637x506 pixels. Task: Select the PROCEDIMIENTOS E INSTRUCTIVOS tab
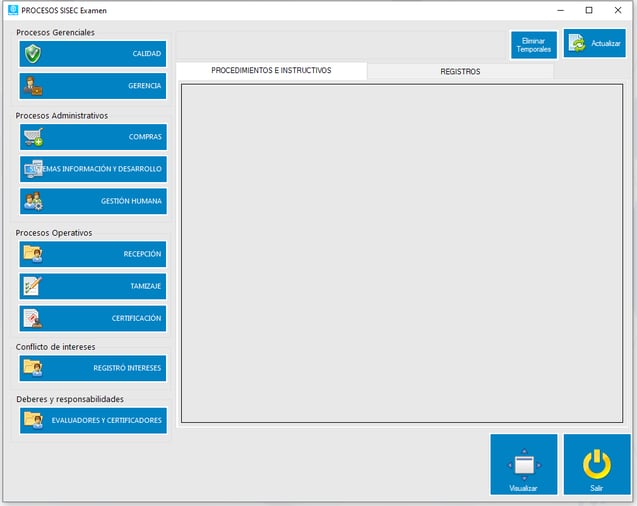click(x=271, y=72)
